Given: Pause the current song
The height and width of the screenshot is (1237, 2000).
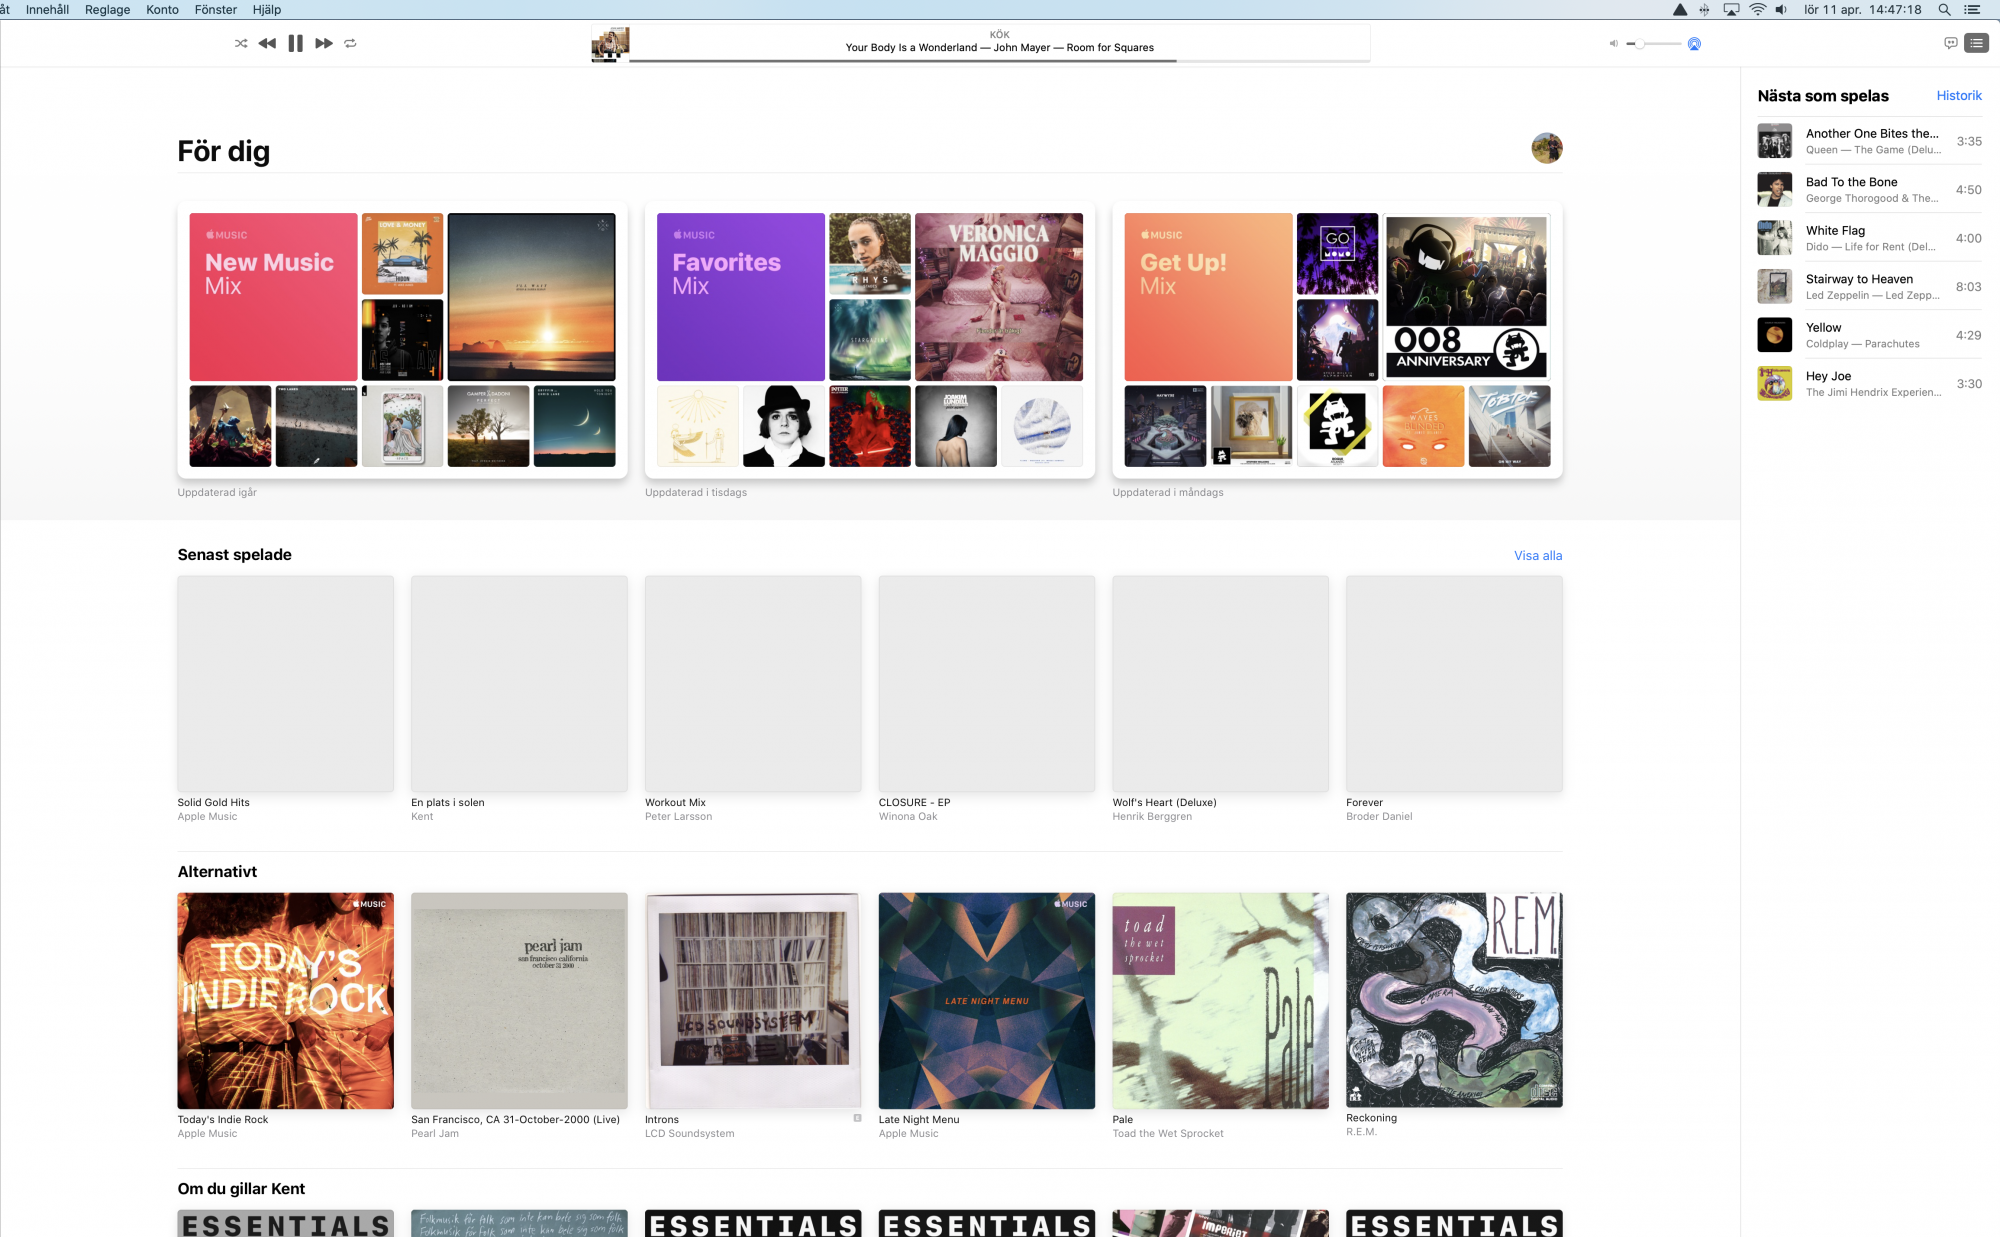Looking at the screenshot, I should [x=295, y=43].
